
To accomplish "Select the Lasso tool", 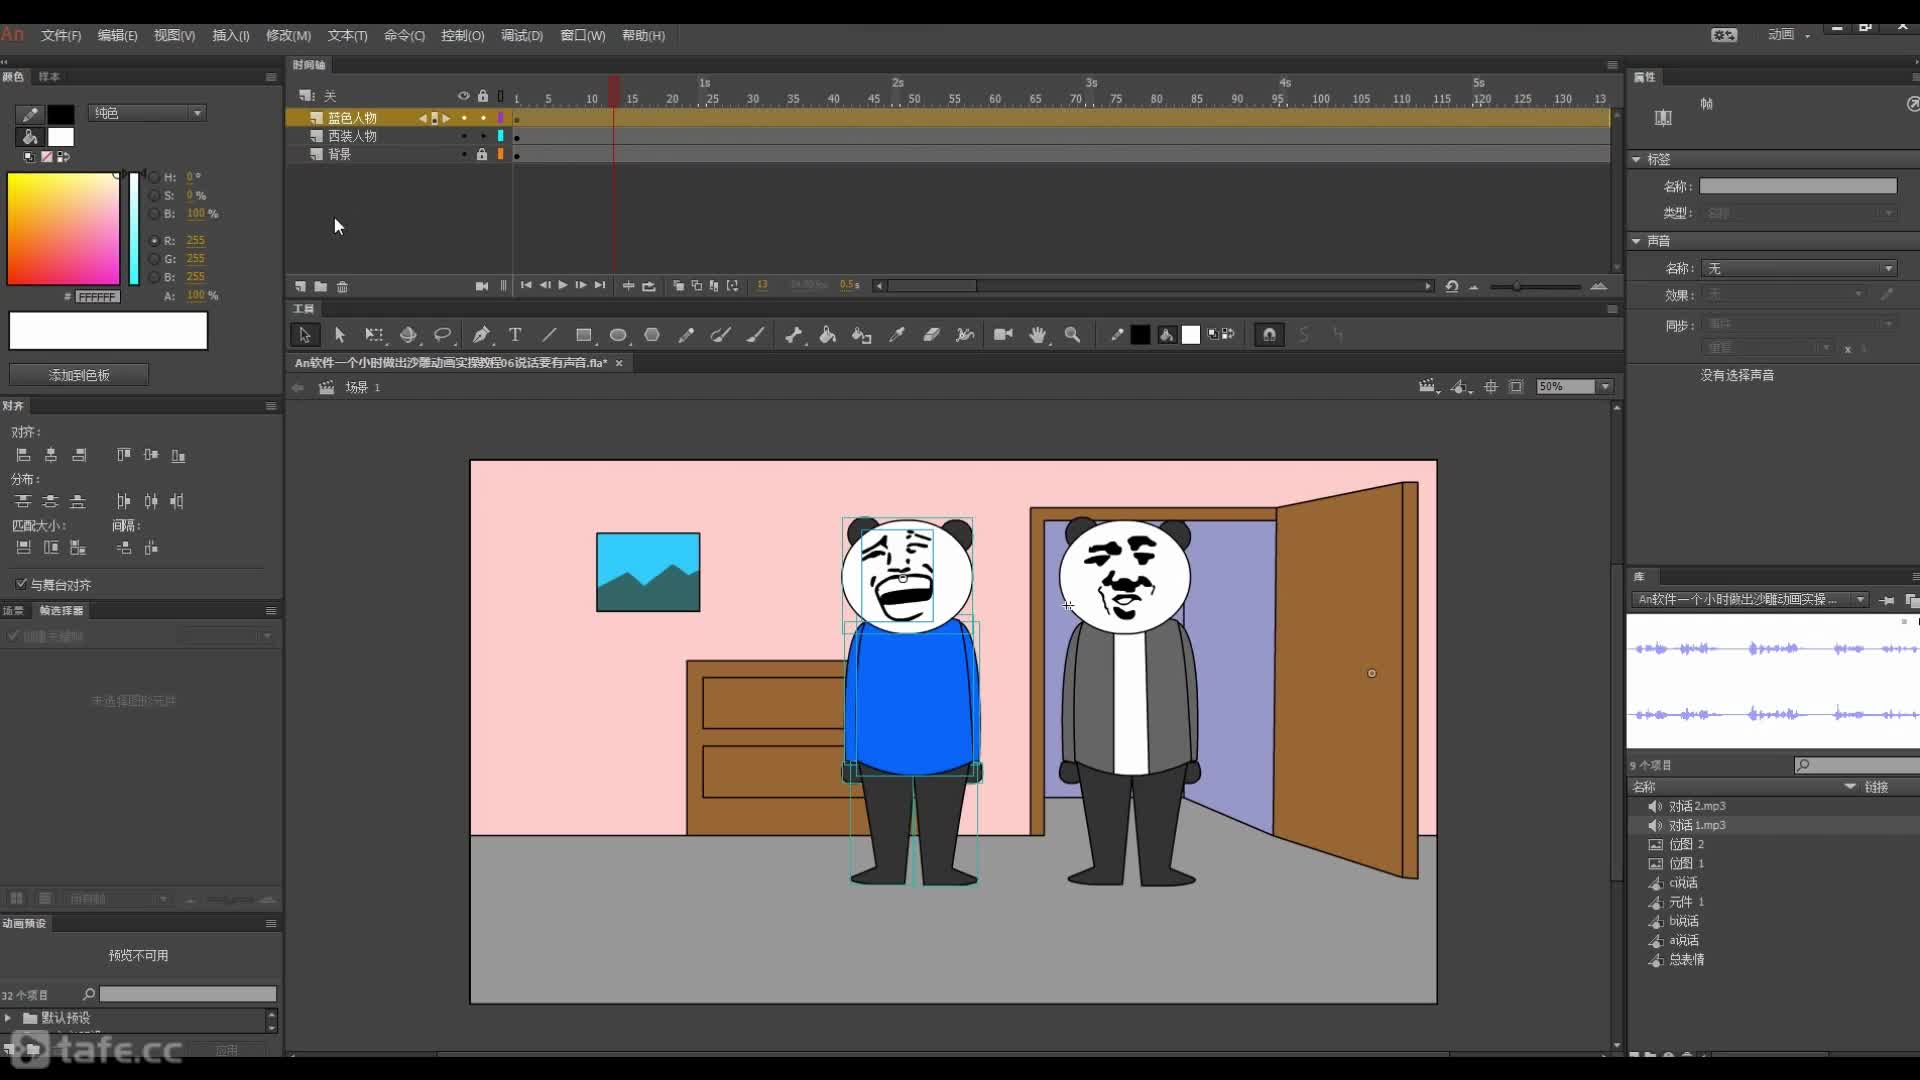I will tap(442, 335).
